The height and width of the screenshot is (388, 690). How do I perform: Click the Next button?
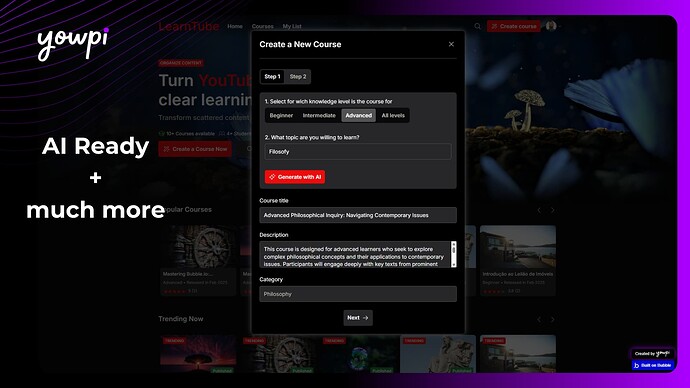pyautogui.click(x=358, y=318)
